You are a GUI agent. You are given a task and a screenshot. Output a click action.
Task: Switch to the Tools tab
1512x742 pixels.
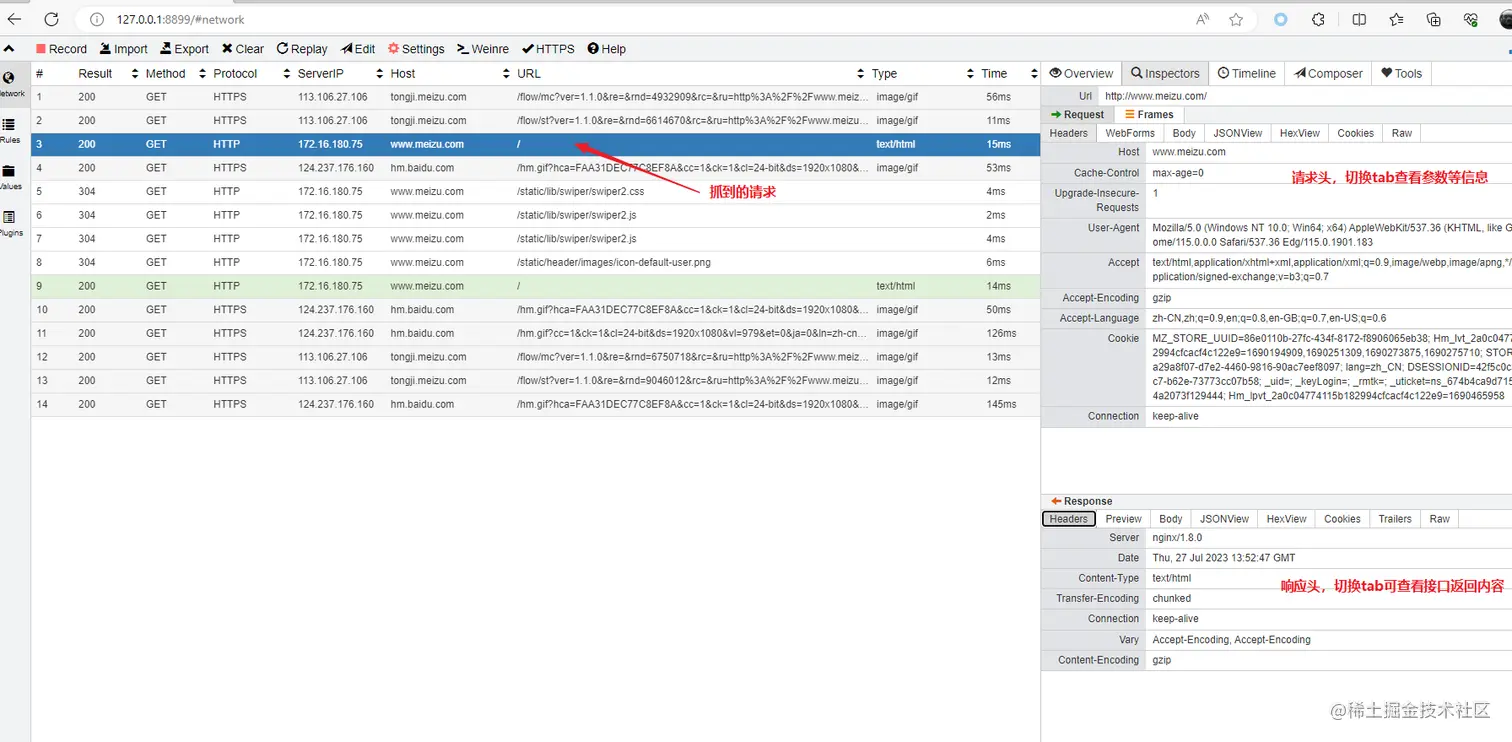pos(1401,73)
